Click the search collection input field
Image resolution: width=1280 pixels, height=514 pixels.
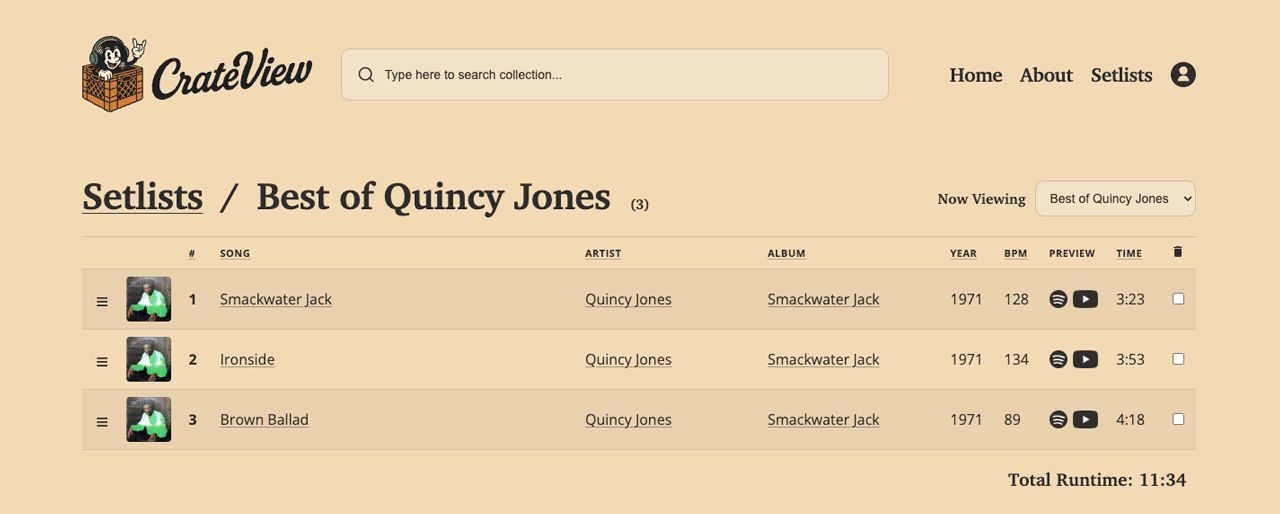[614, 75]
